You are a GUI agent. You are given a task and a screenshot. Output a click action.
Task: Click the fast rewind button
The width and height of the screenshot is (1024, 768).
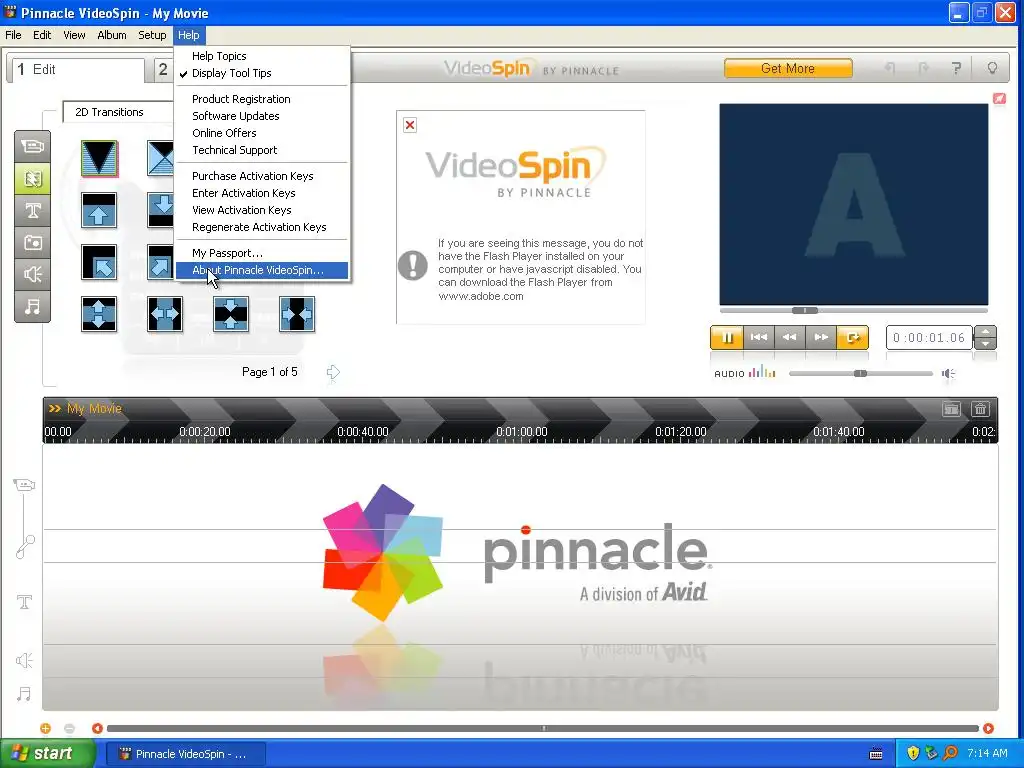pos(790,338)
